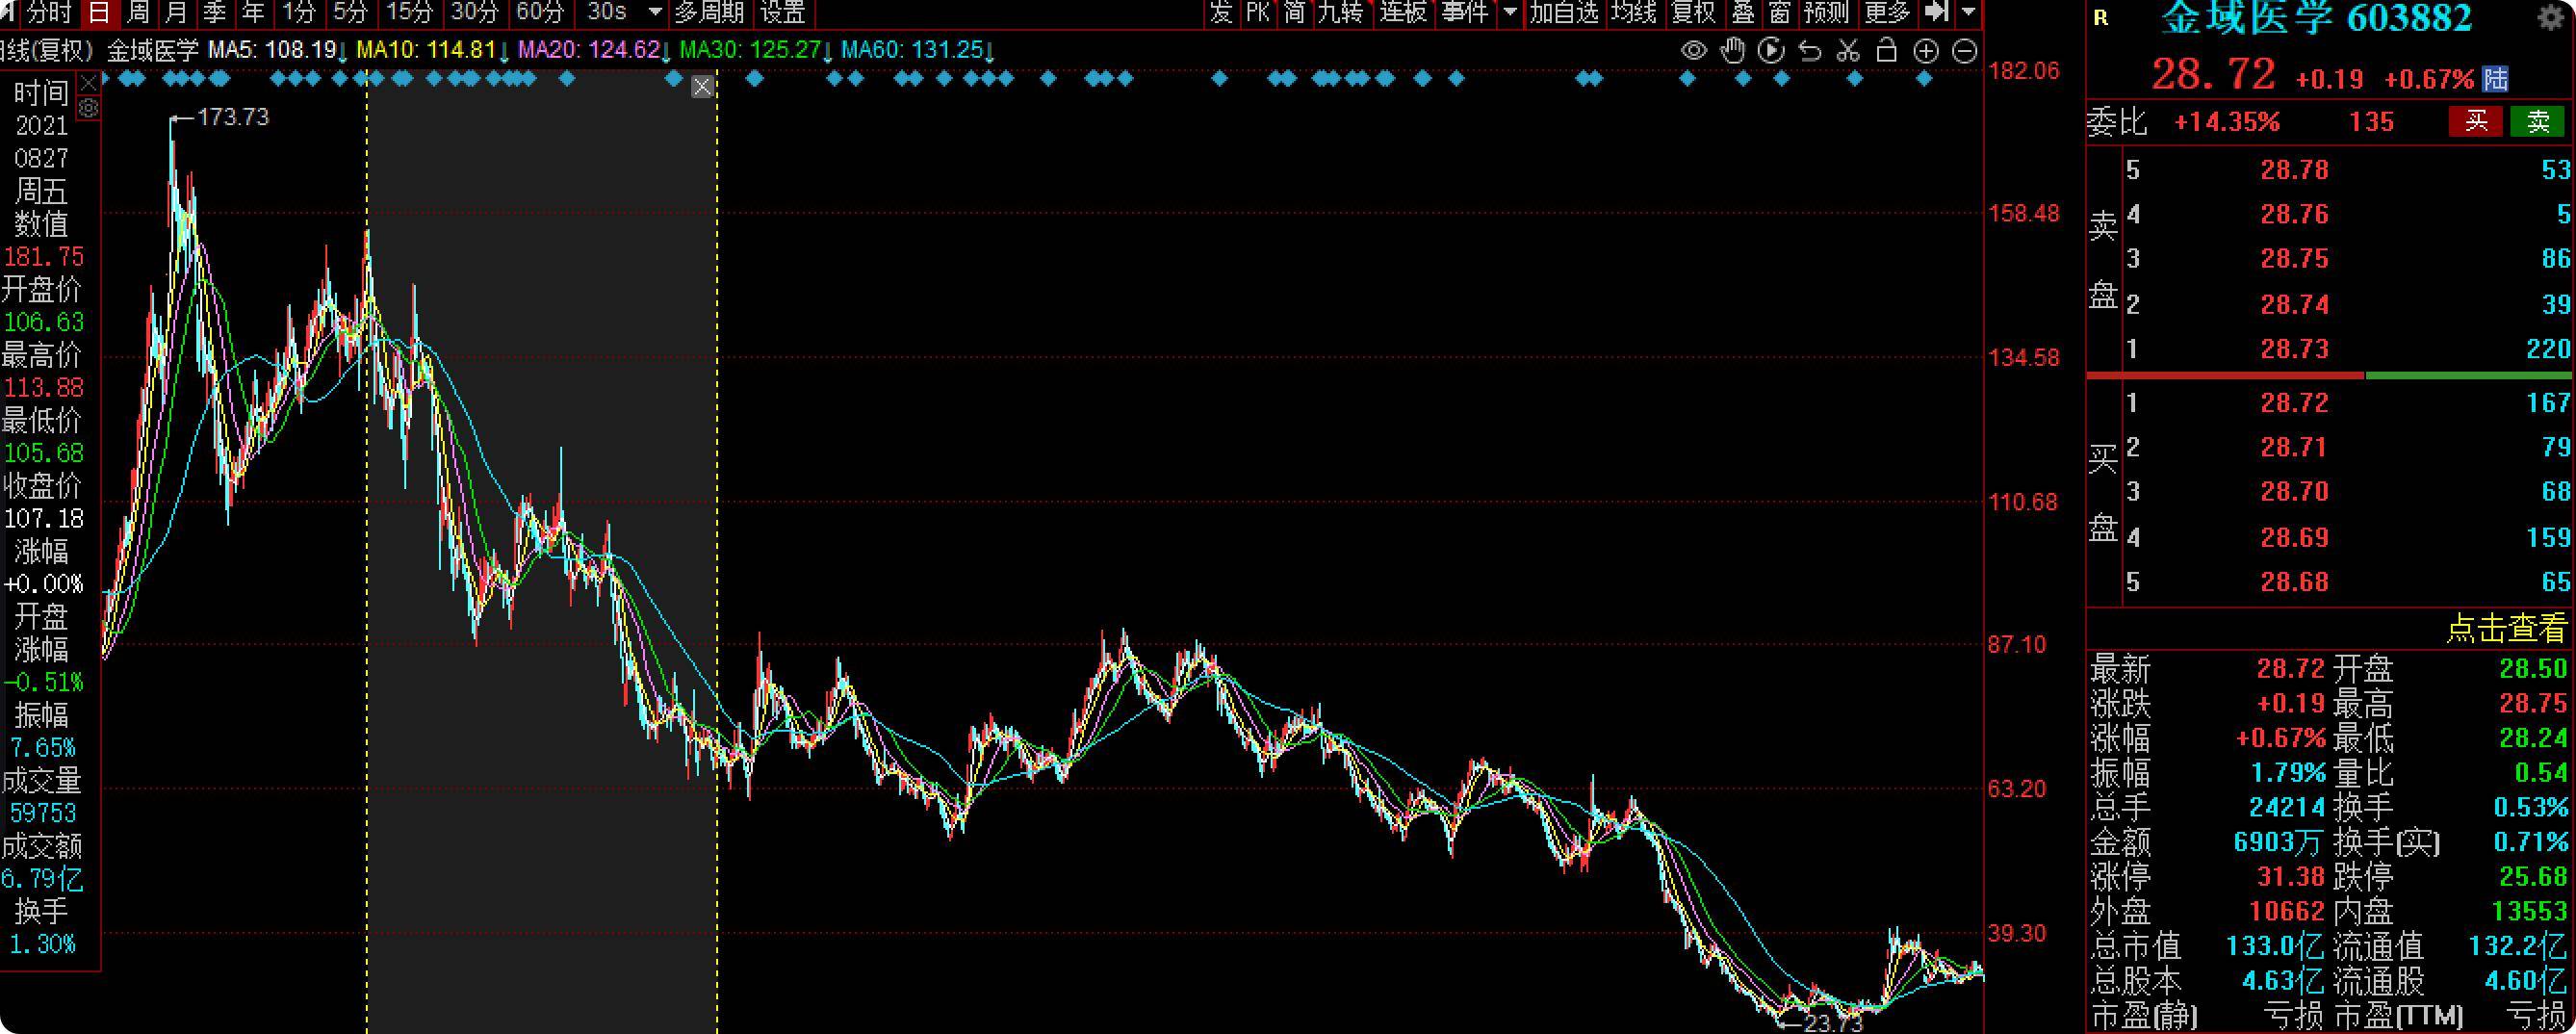Click 加自选 to add to watchlist
Viewport: 2576px width, 1034px height.
tap(1565, 13)
